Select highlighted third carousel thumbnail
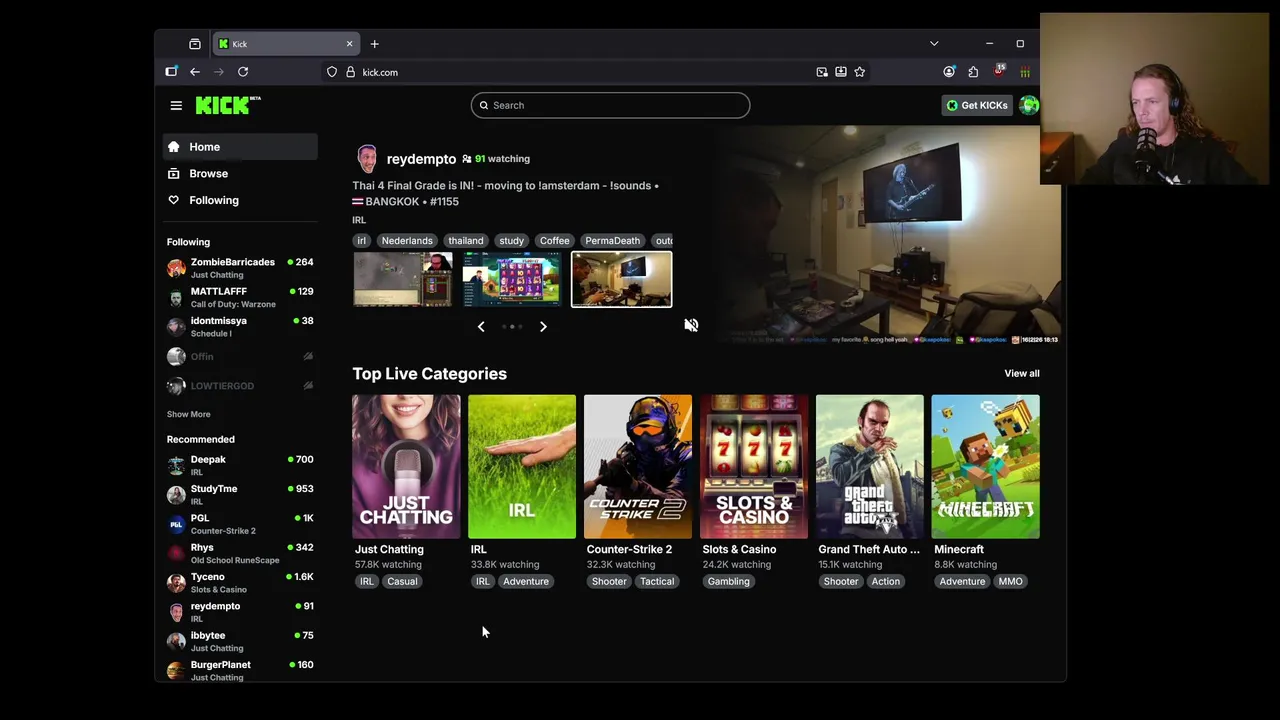 [x=621, y=279]
